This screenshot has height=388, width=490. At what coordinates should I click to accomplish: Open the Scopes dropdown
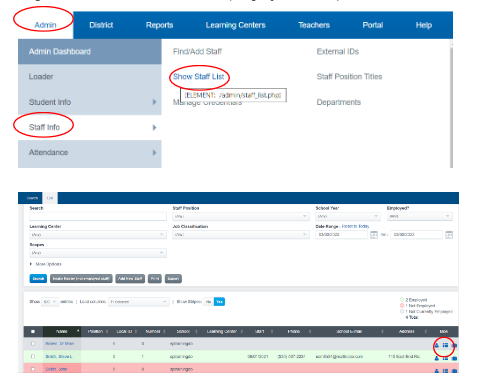98,253
